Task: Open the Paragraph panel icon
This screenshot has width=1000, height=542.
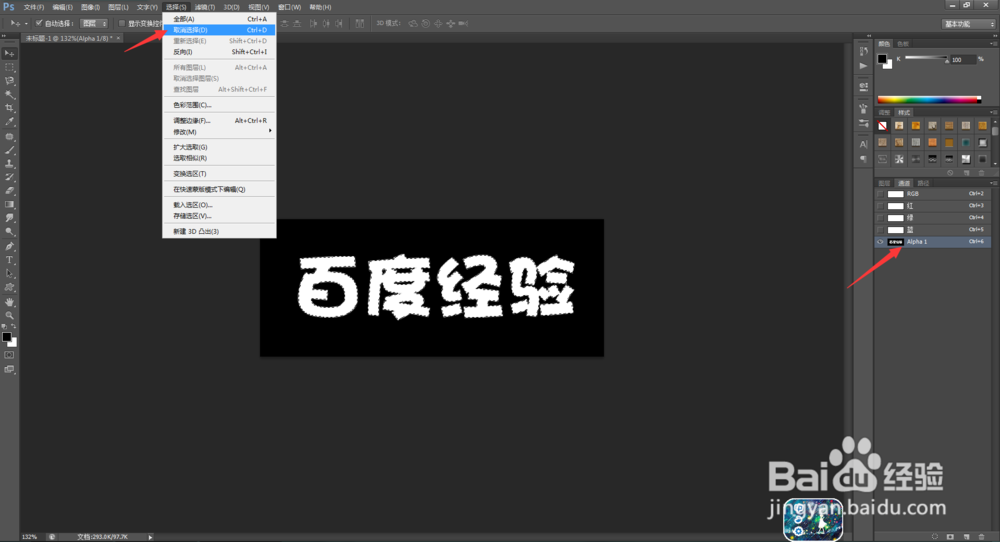Action: (864, 159)
